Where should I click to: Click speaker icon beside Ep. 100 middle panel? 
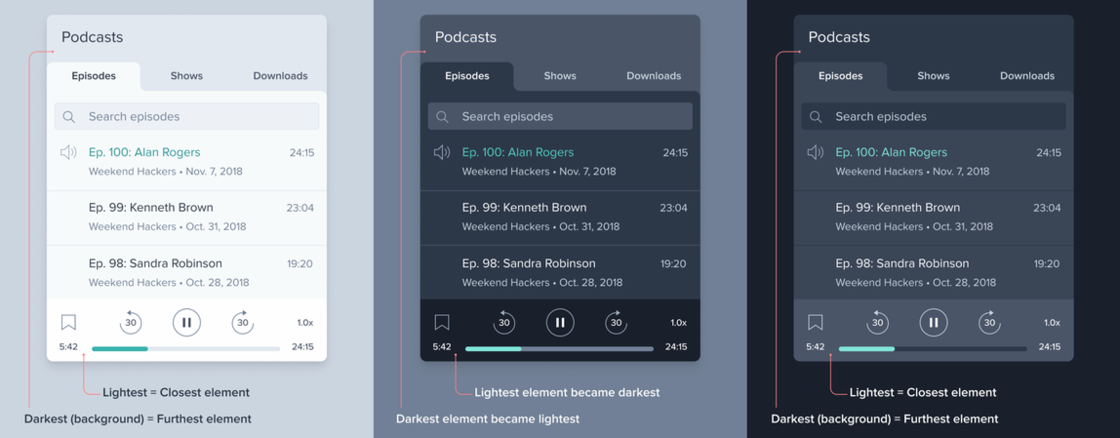coord(442,152)
